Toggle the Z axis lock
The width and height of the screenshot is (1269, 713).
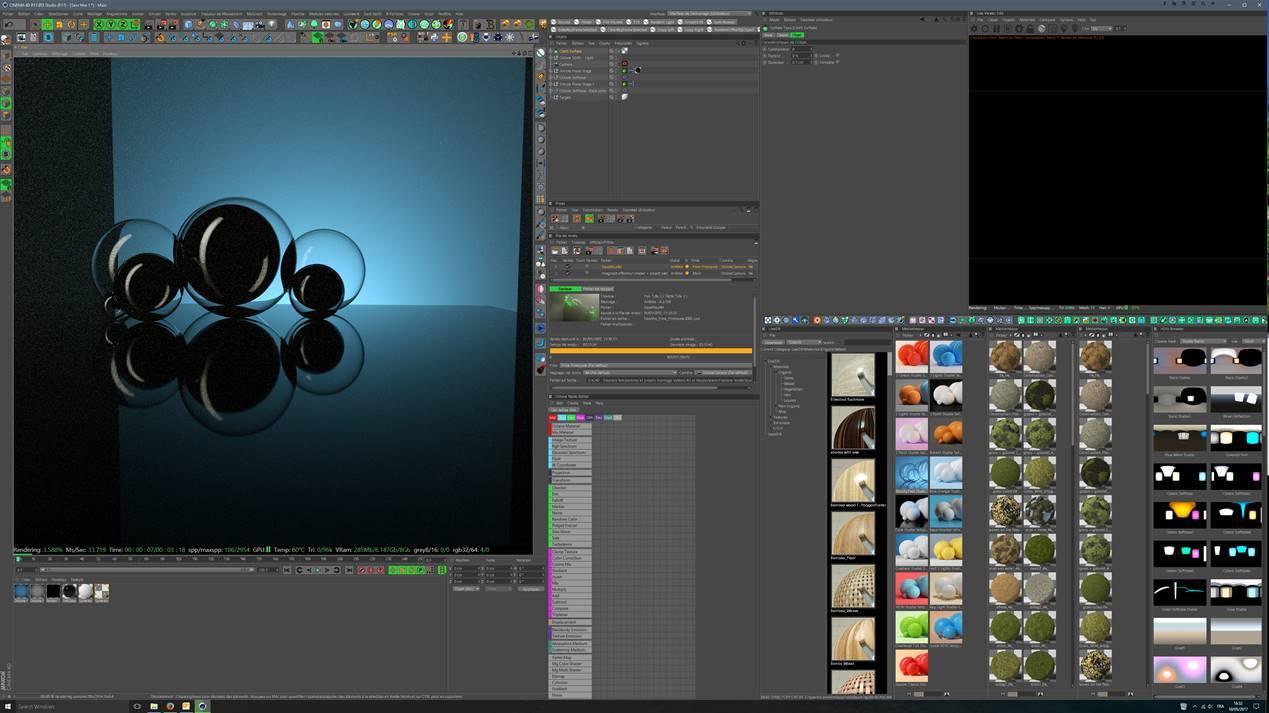click(122, 24)
